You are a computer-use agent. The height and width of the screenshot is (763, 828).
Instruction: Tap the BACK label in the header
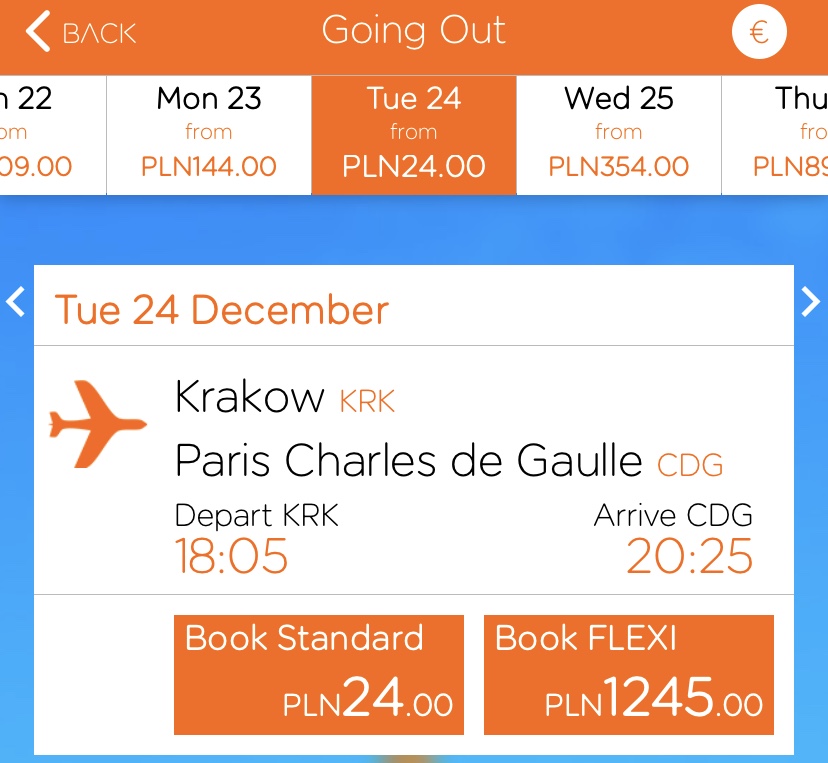pos(99,34)
